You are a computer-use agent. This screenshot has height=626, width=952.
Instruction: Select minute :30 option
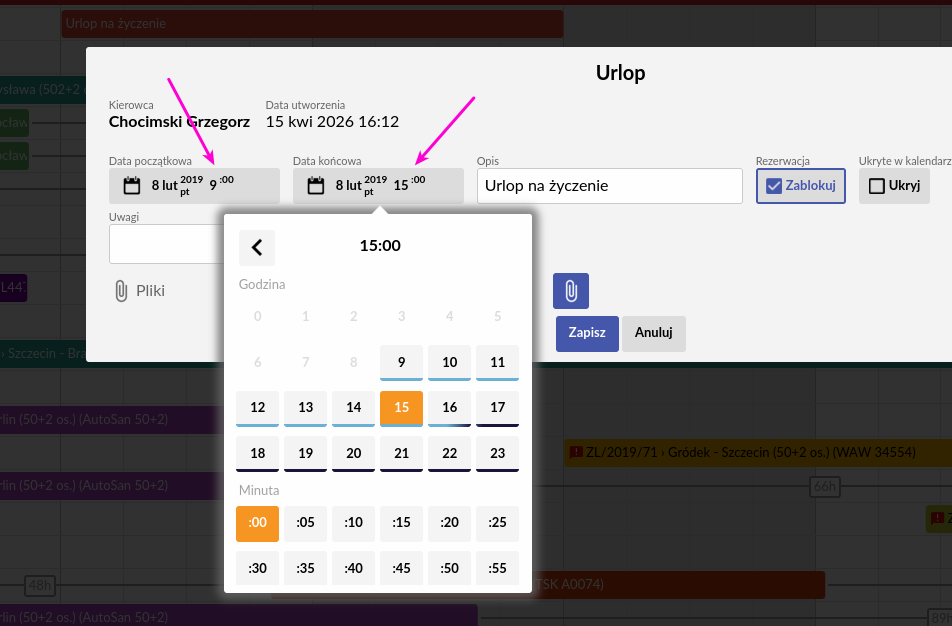click(x=257, y=568)
